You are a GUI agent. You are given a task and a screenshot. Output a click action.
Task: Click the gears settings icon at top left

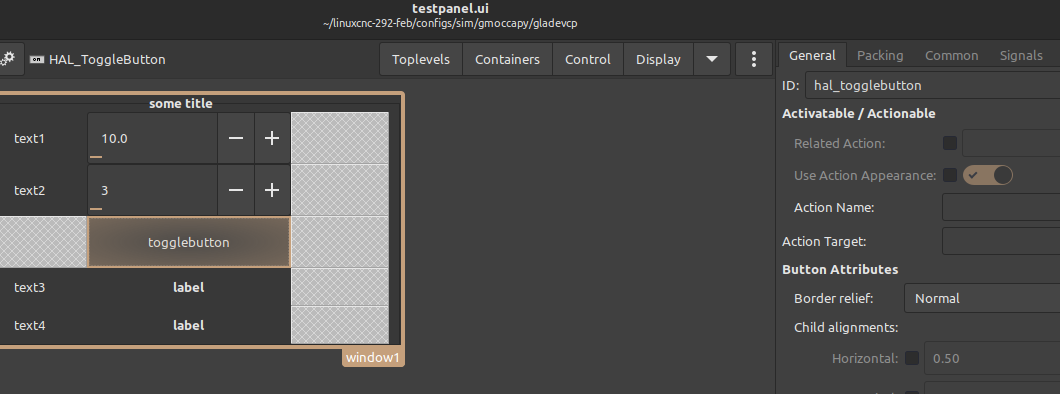pos(8,59)
